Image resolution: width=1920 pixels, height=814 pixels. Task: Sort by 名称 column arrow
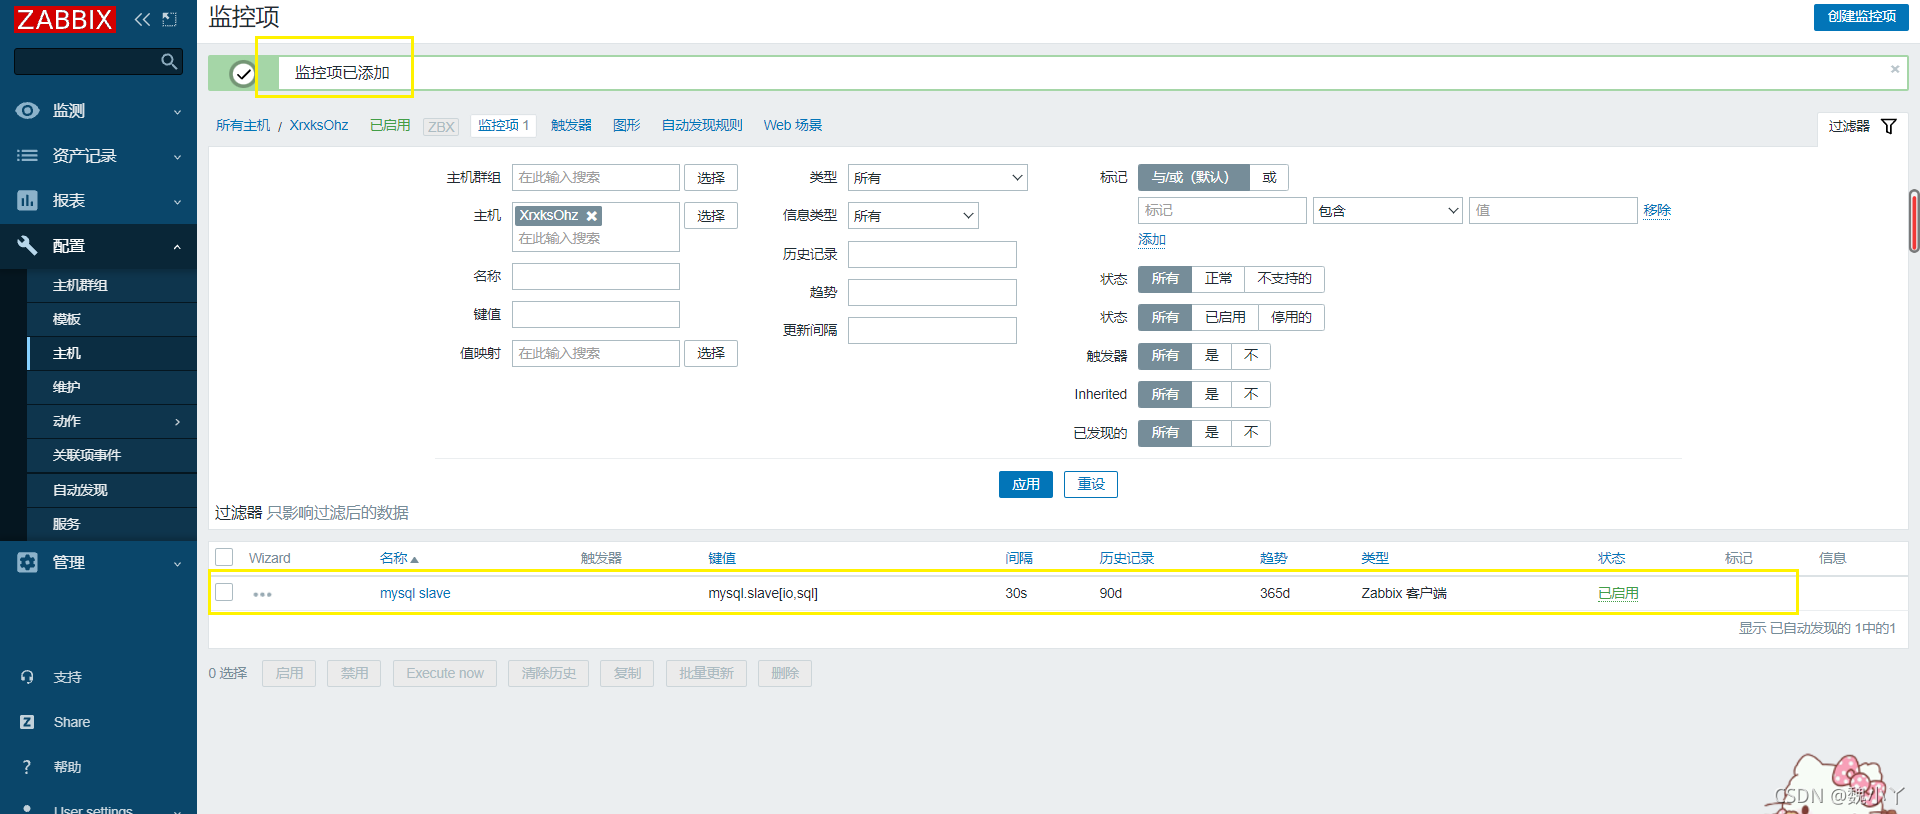click(x=414, y=559)
